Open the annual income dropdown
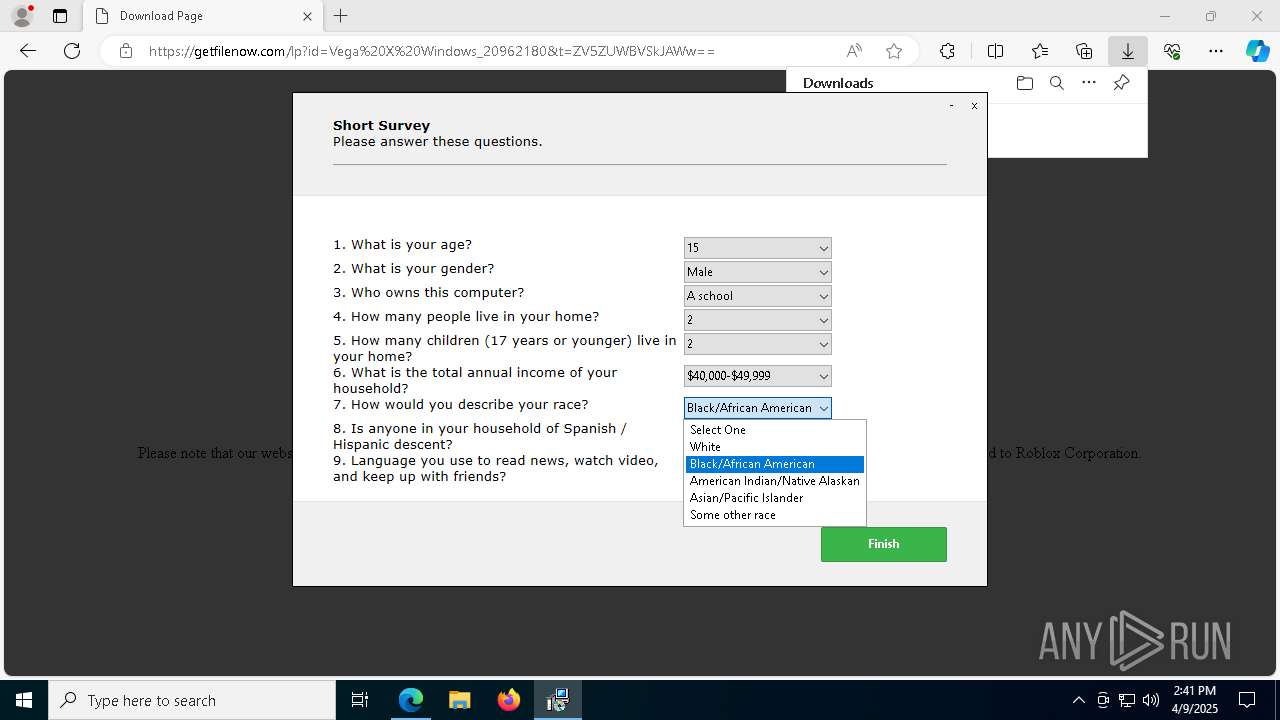This screenshot has height=720, width=1280. click(758, 376)
